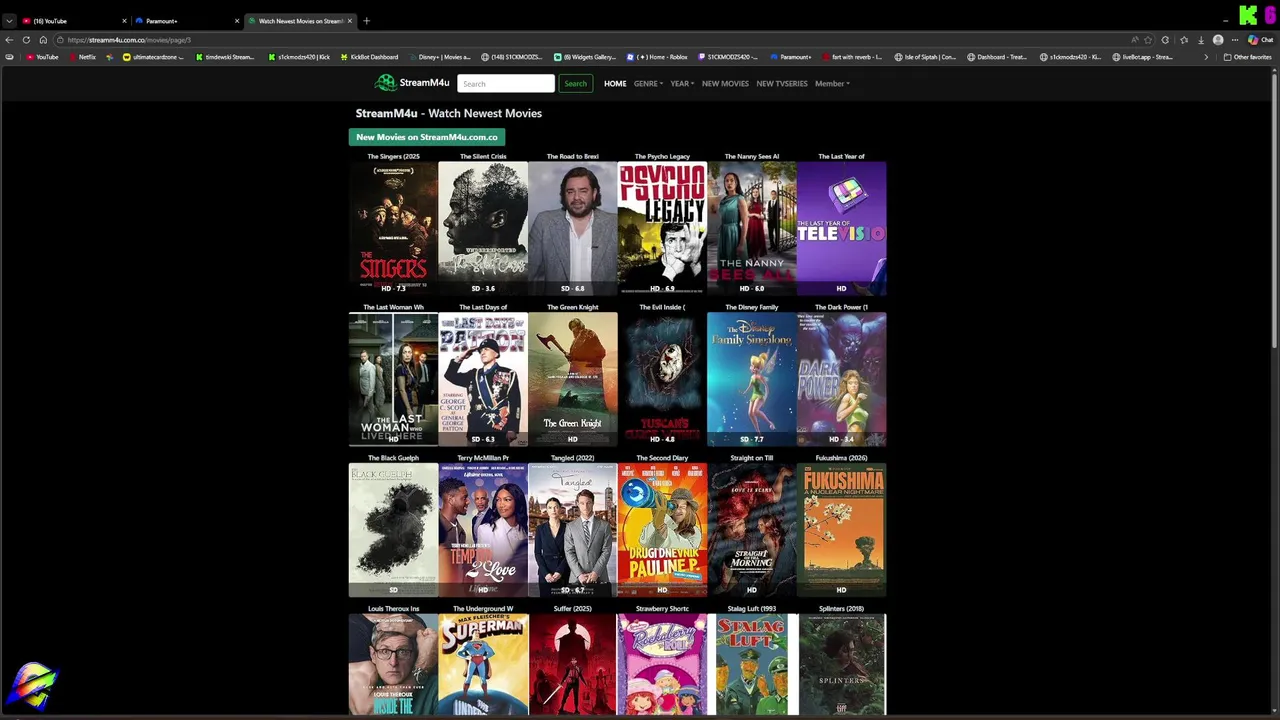Click the StreamM4u site logo
Viewport: 1280px width, 720px height.
point(412,83)
